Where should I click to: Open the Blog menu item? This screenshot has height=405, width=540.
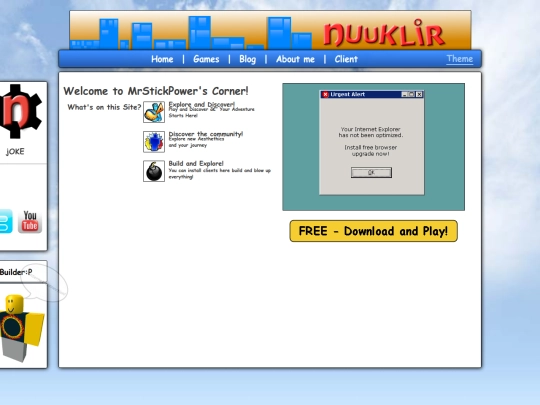[247, 59]
